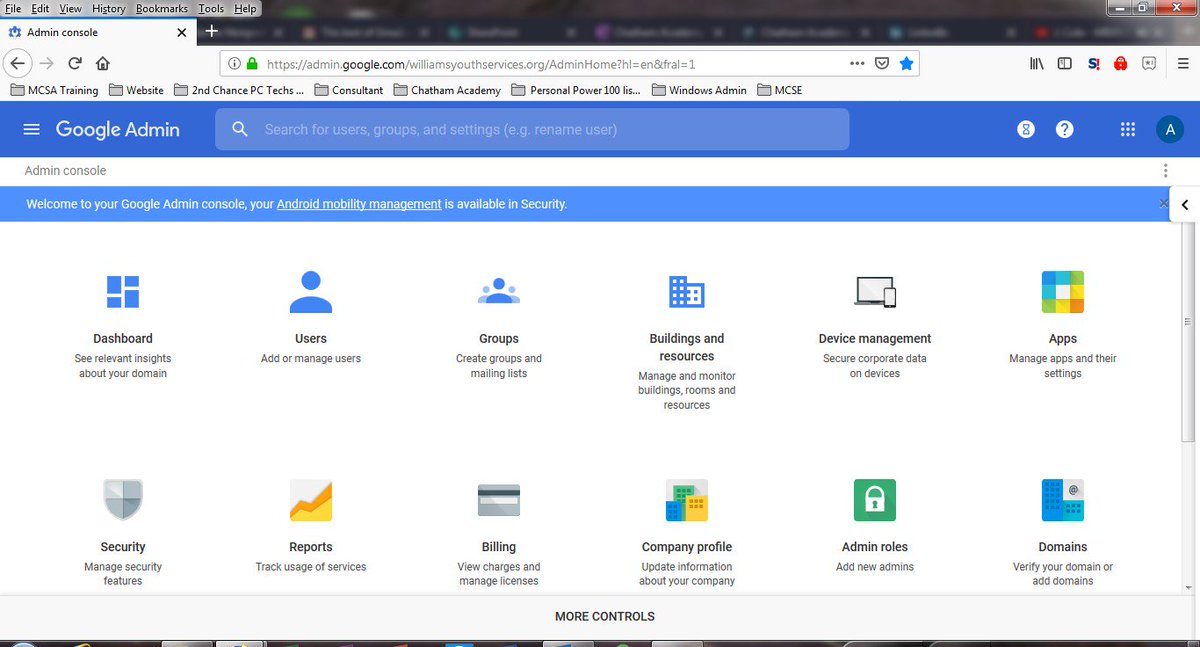Open the Admin console three-dot options menu
Screen dimensions: 1200x647
click(1166, 171)
